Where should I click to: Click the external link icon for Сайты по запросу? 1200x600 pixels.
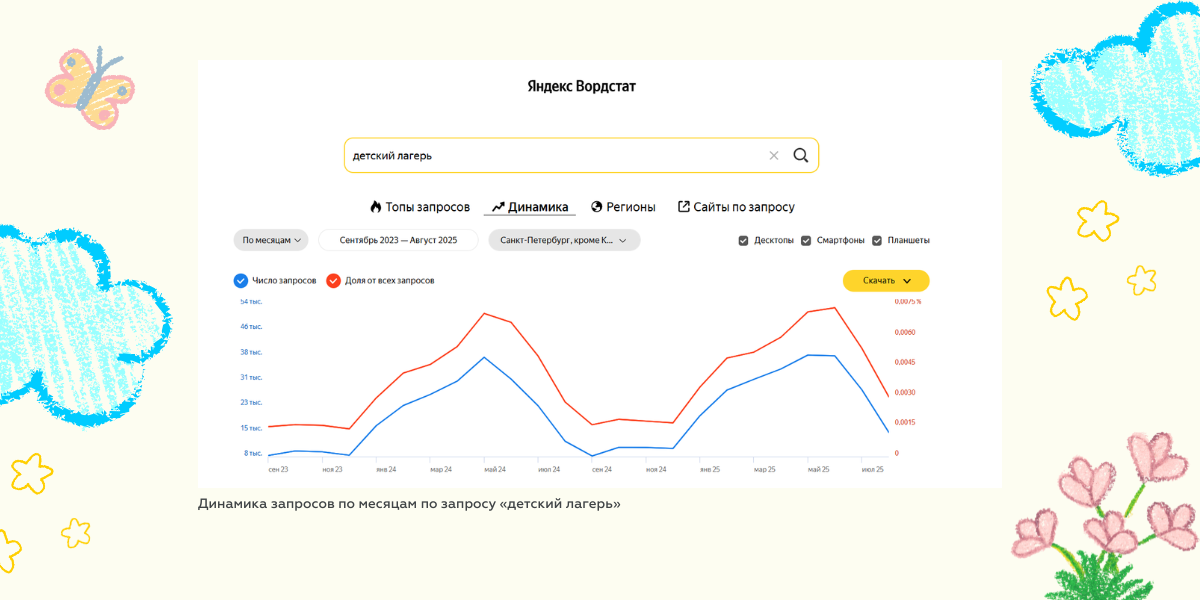point(684,207)
